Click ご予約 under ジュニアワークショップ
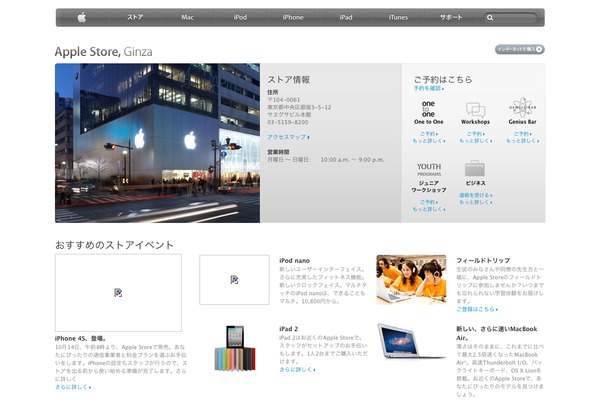The width and height of the screenshot is (610, 400). click(429, 202)
